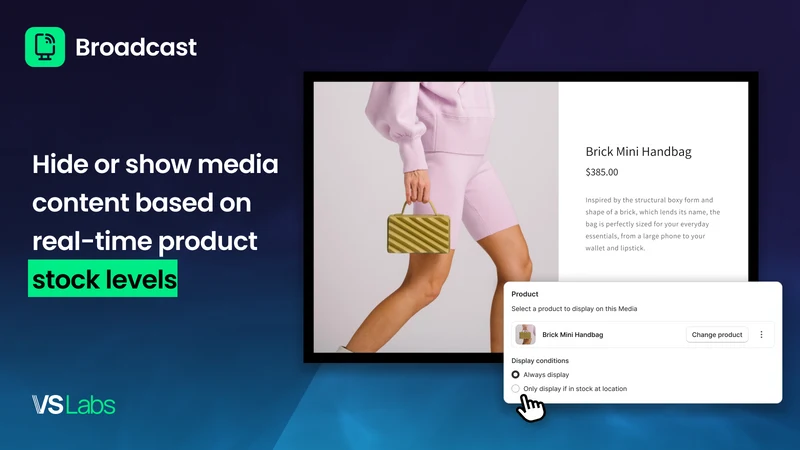
Task: Click the green Broadcast app logo icon
Action: tap(45, 47)
